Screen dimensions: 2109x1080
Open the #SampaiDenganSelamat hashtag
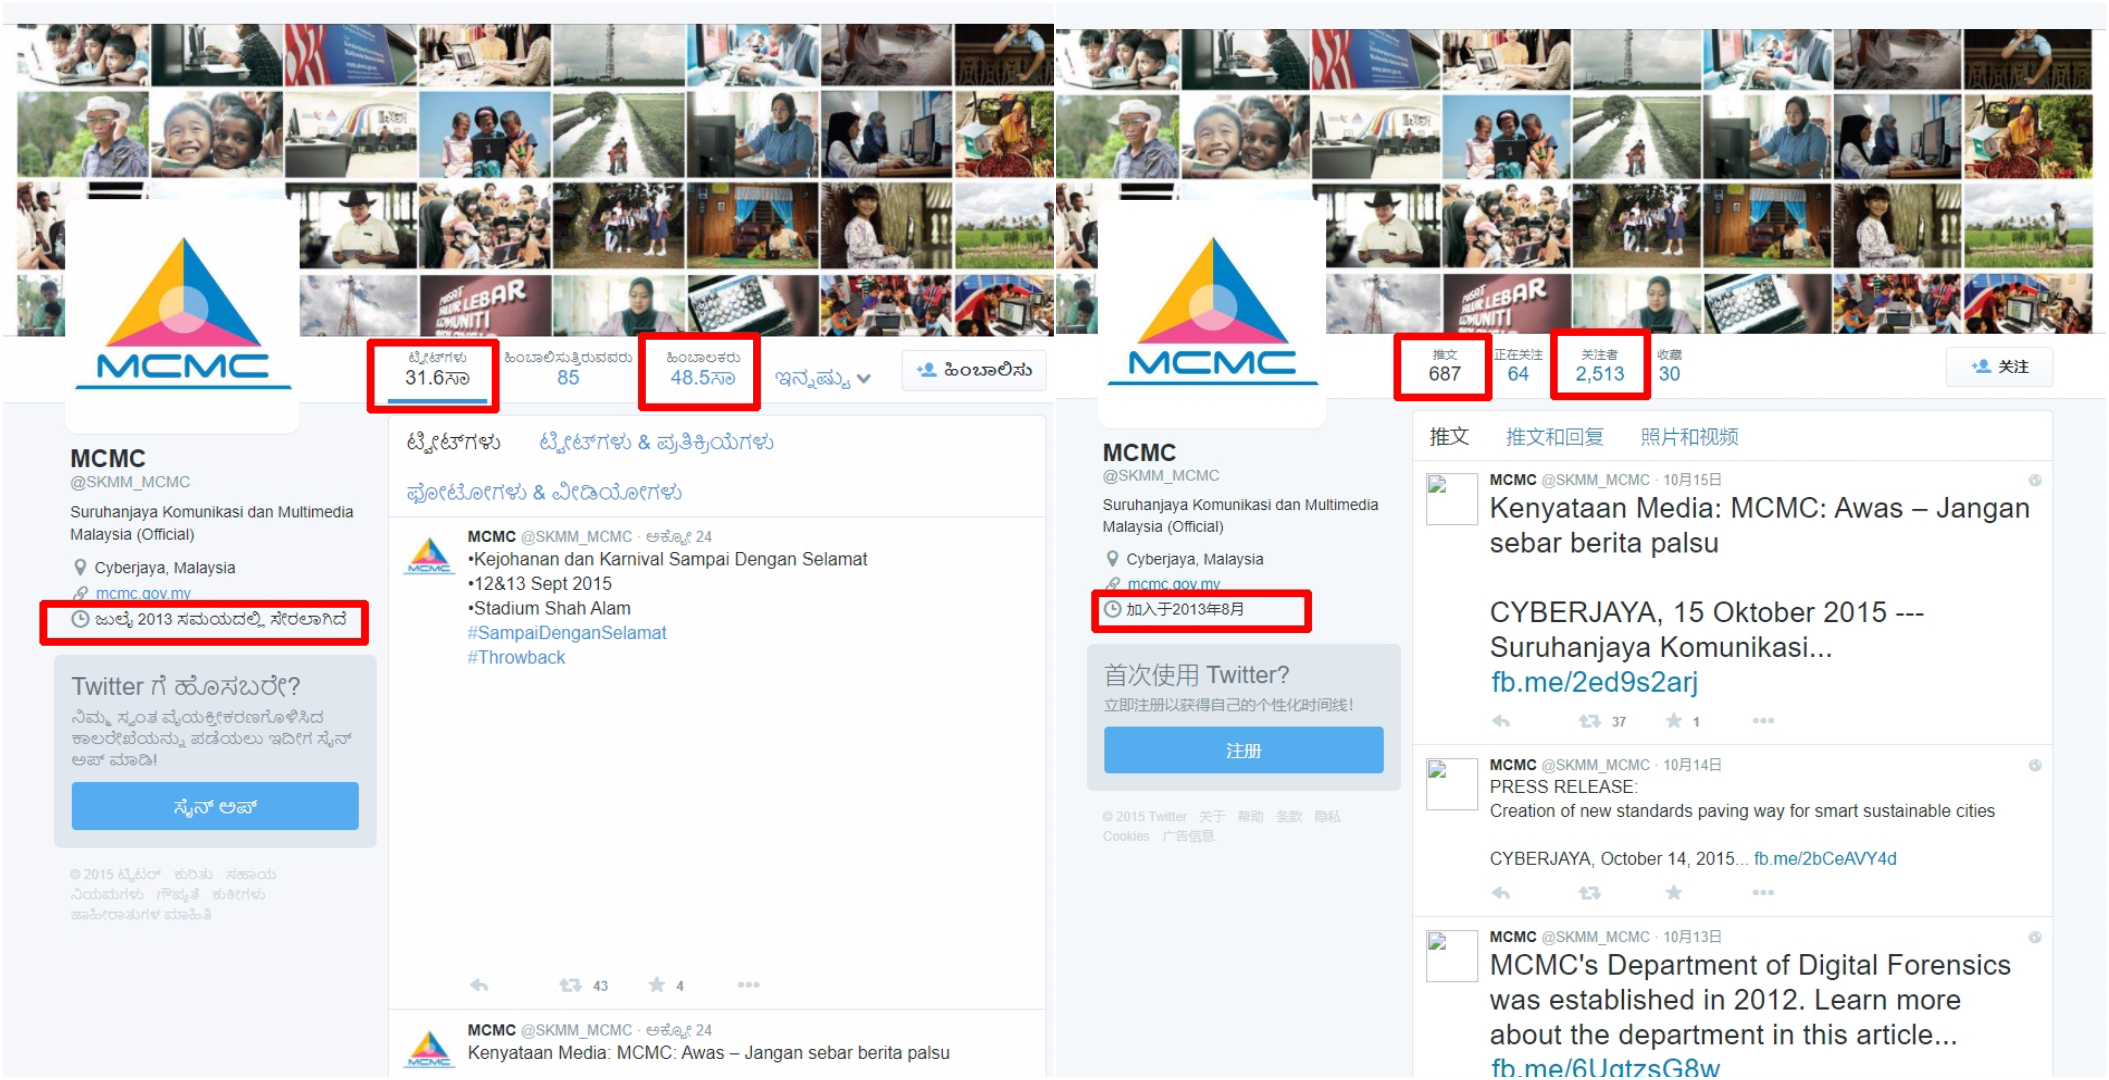[x=567, y=633]
